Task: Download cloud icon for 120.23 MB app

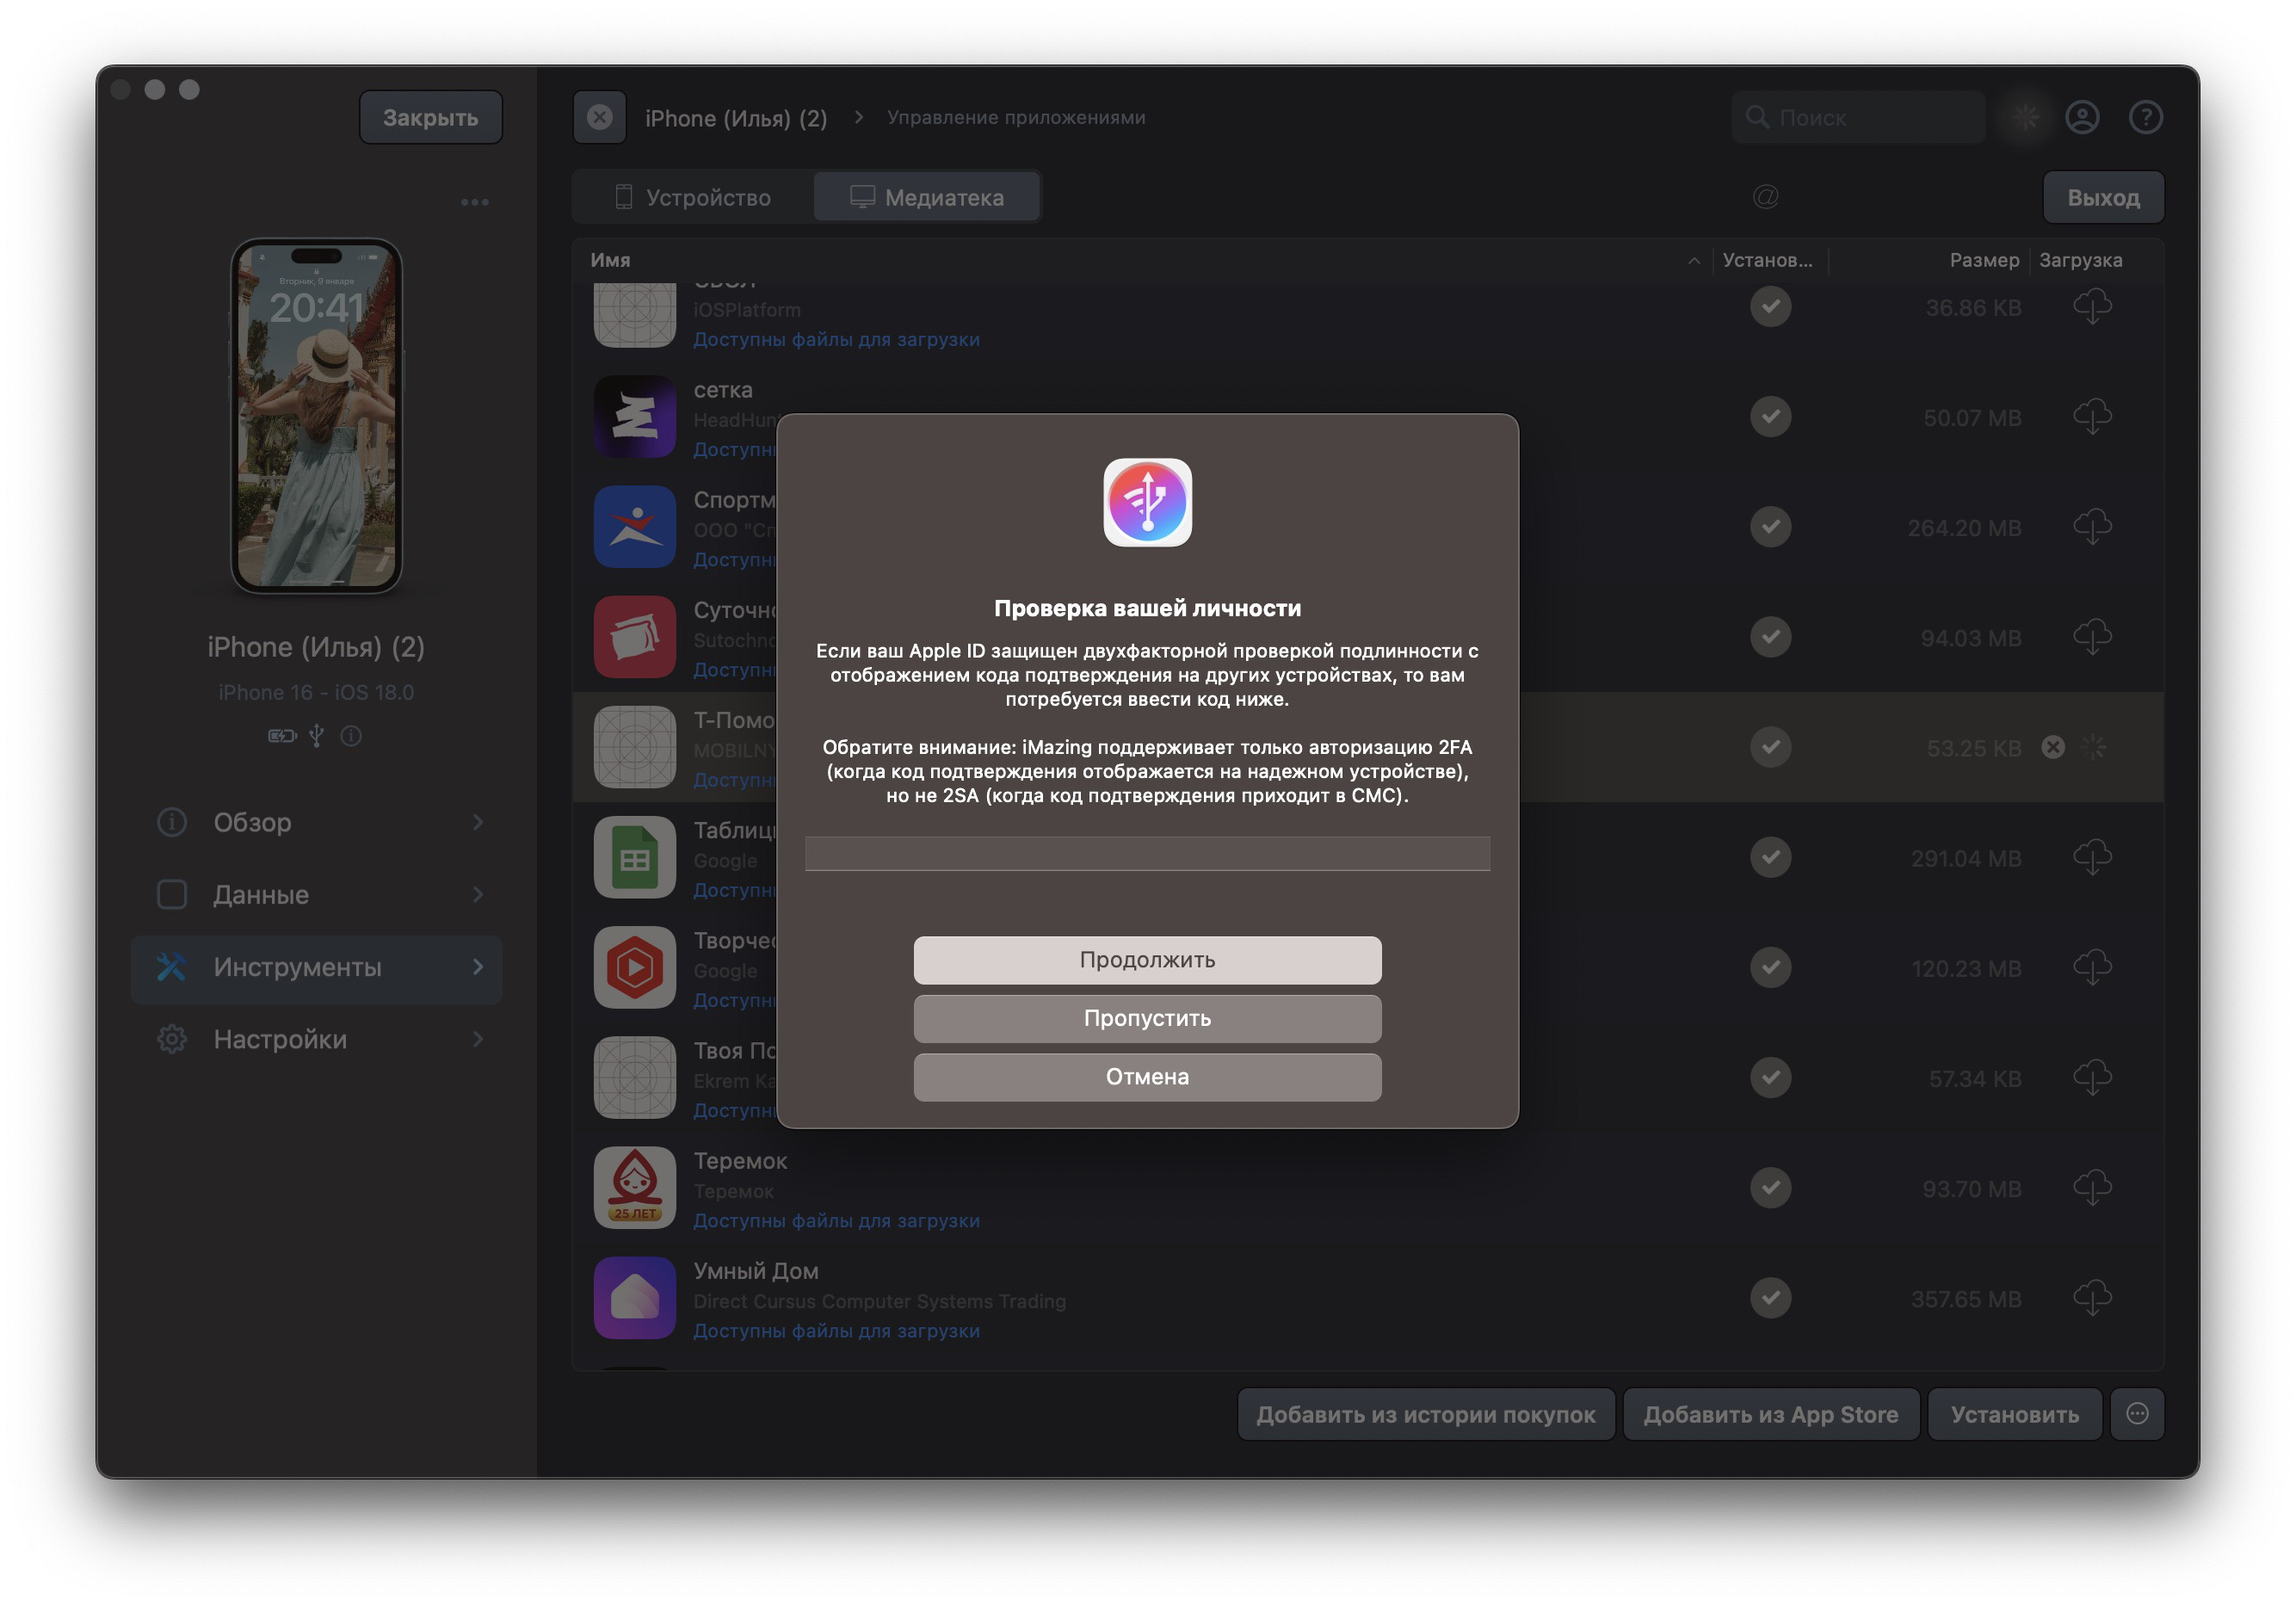Action: 2092,967
